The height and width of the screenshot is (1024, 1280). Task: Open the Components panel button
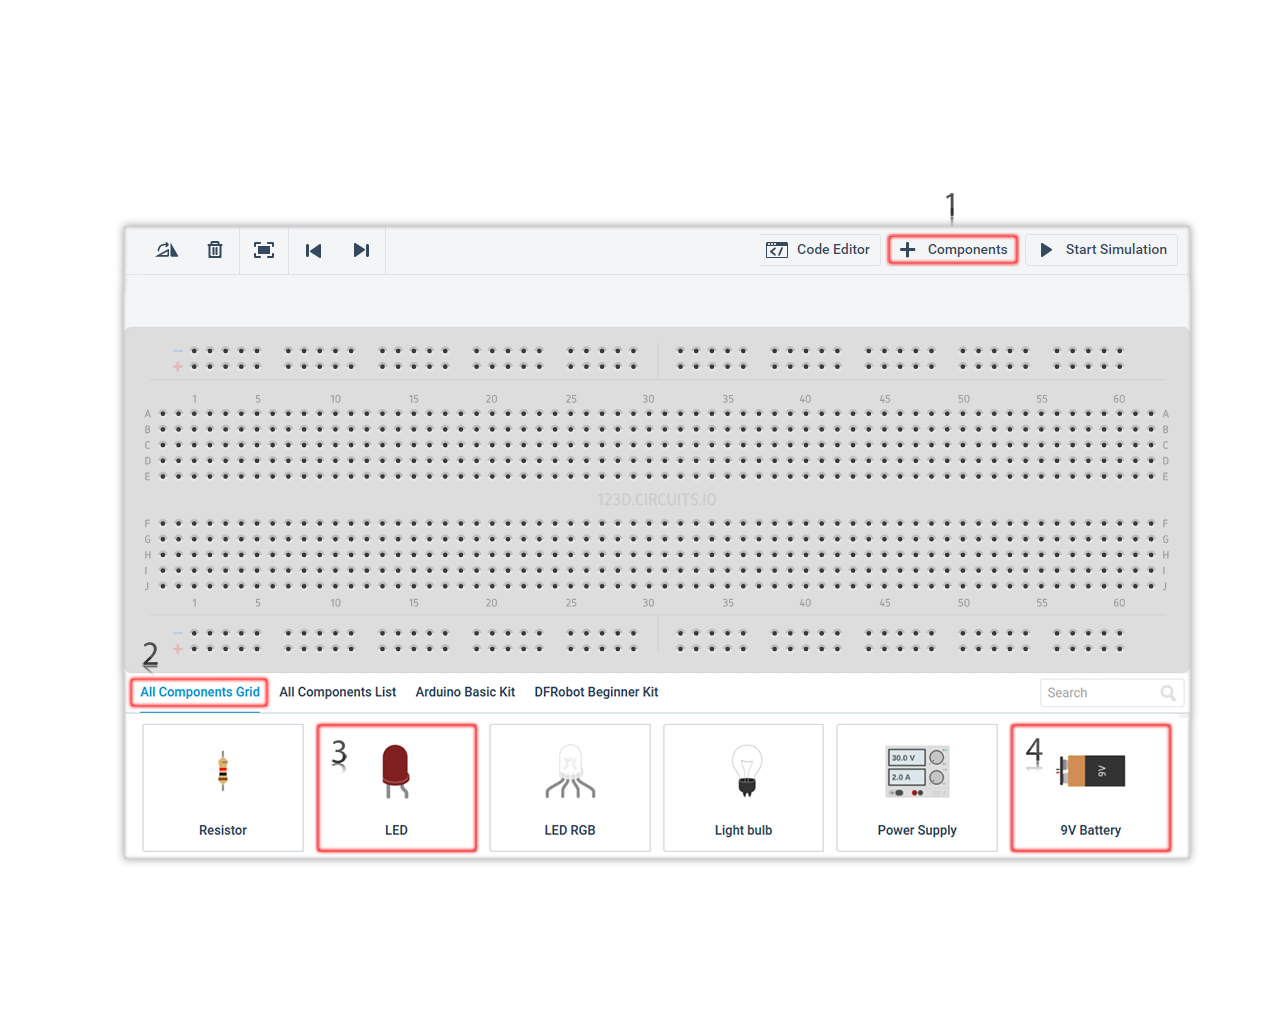pyautogui.click(x=953, y=250)
